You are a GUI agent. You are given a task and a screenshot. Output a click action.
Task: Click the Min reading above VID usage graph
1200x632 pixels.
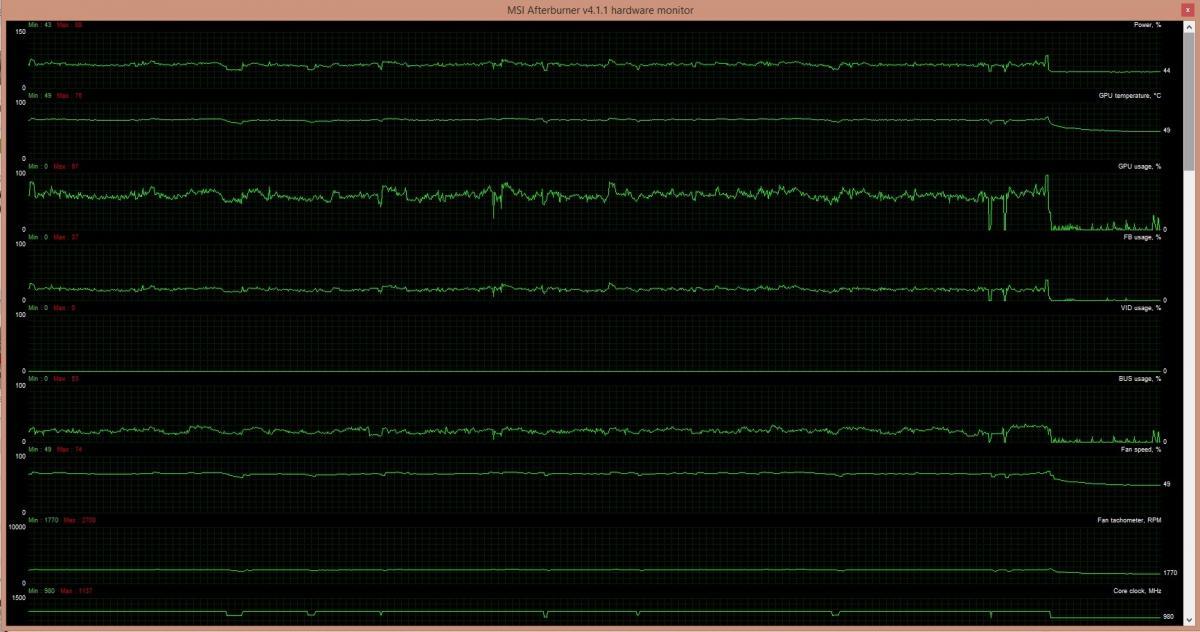coord(38,308)
